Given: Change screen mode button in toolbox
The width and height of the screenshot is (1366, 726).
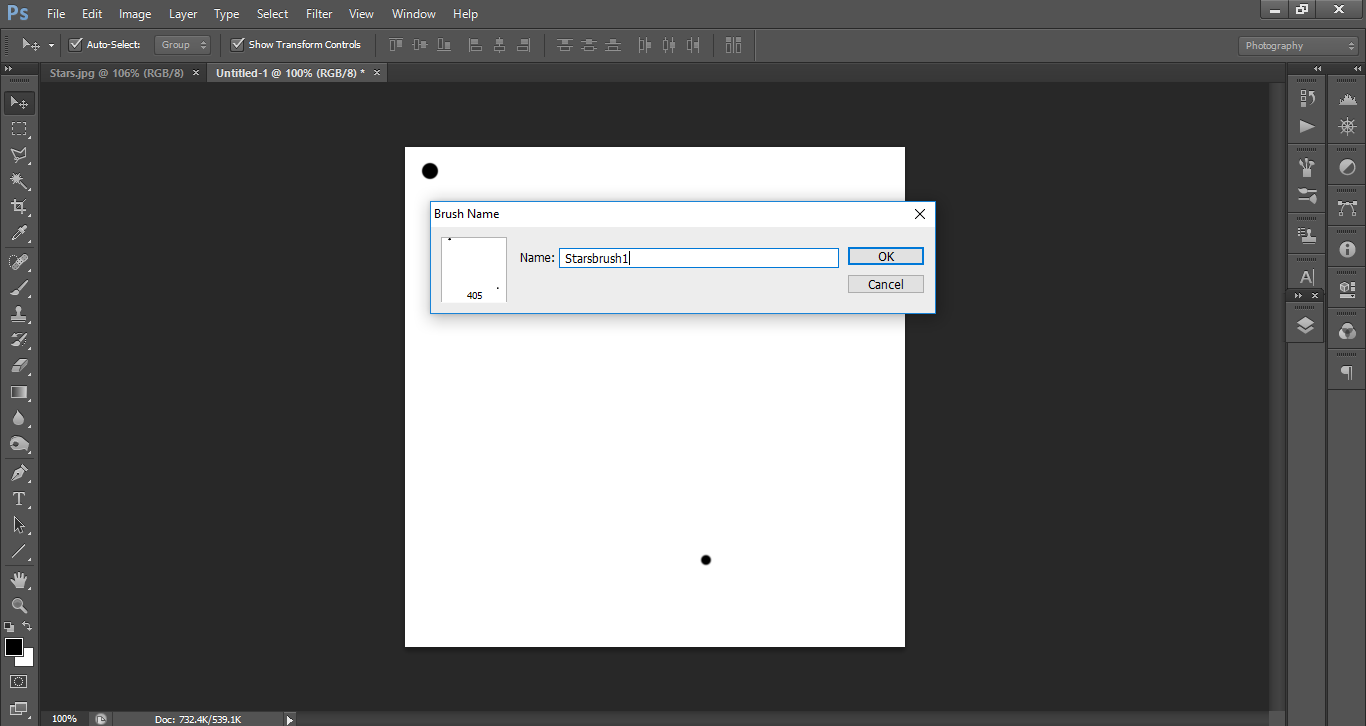Looking at the screenshot, I should click(x=19, y=708).
